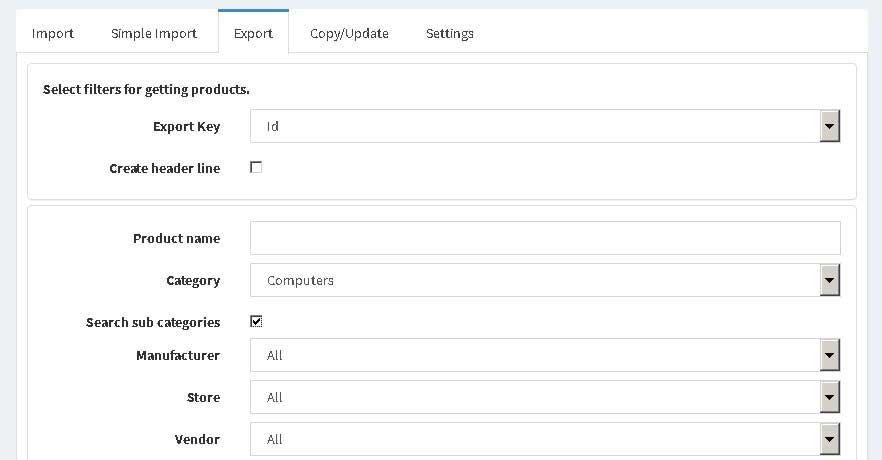882x460 pixels.
Task: Open the Vendor combo box showing All
Action: [545, 439]
